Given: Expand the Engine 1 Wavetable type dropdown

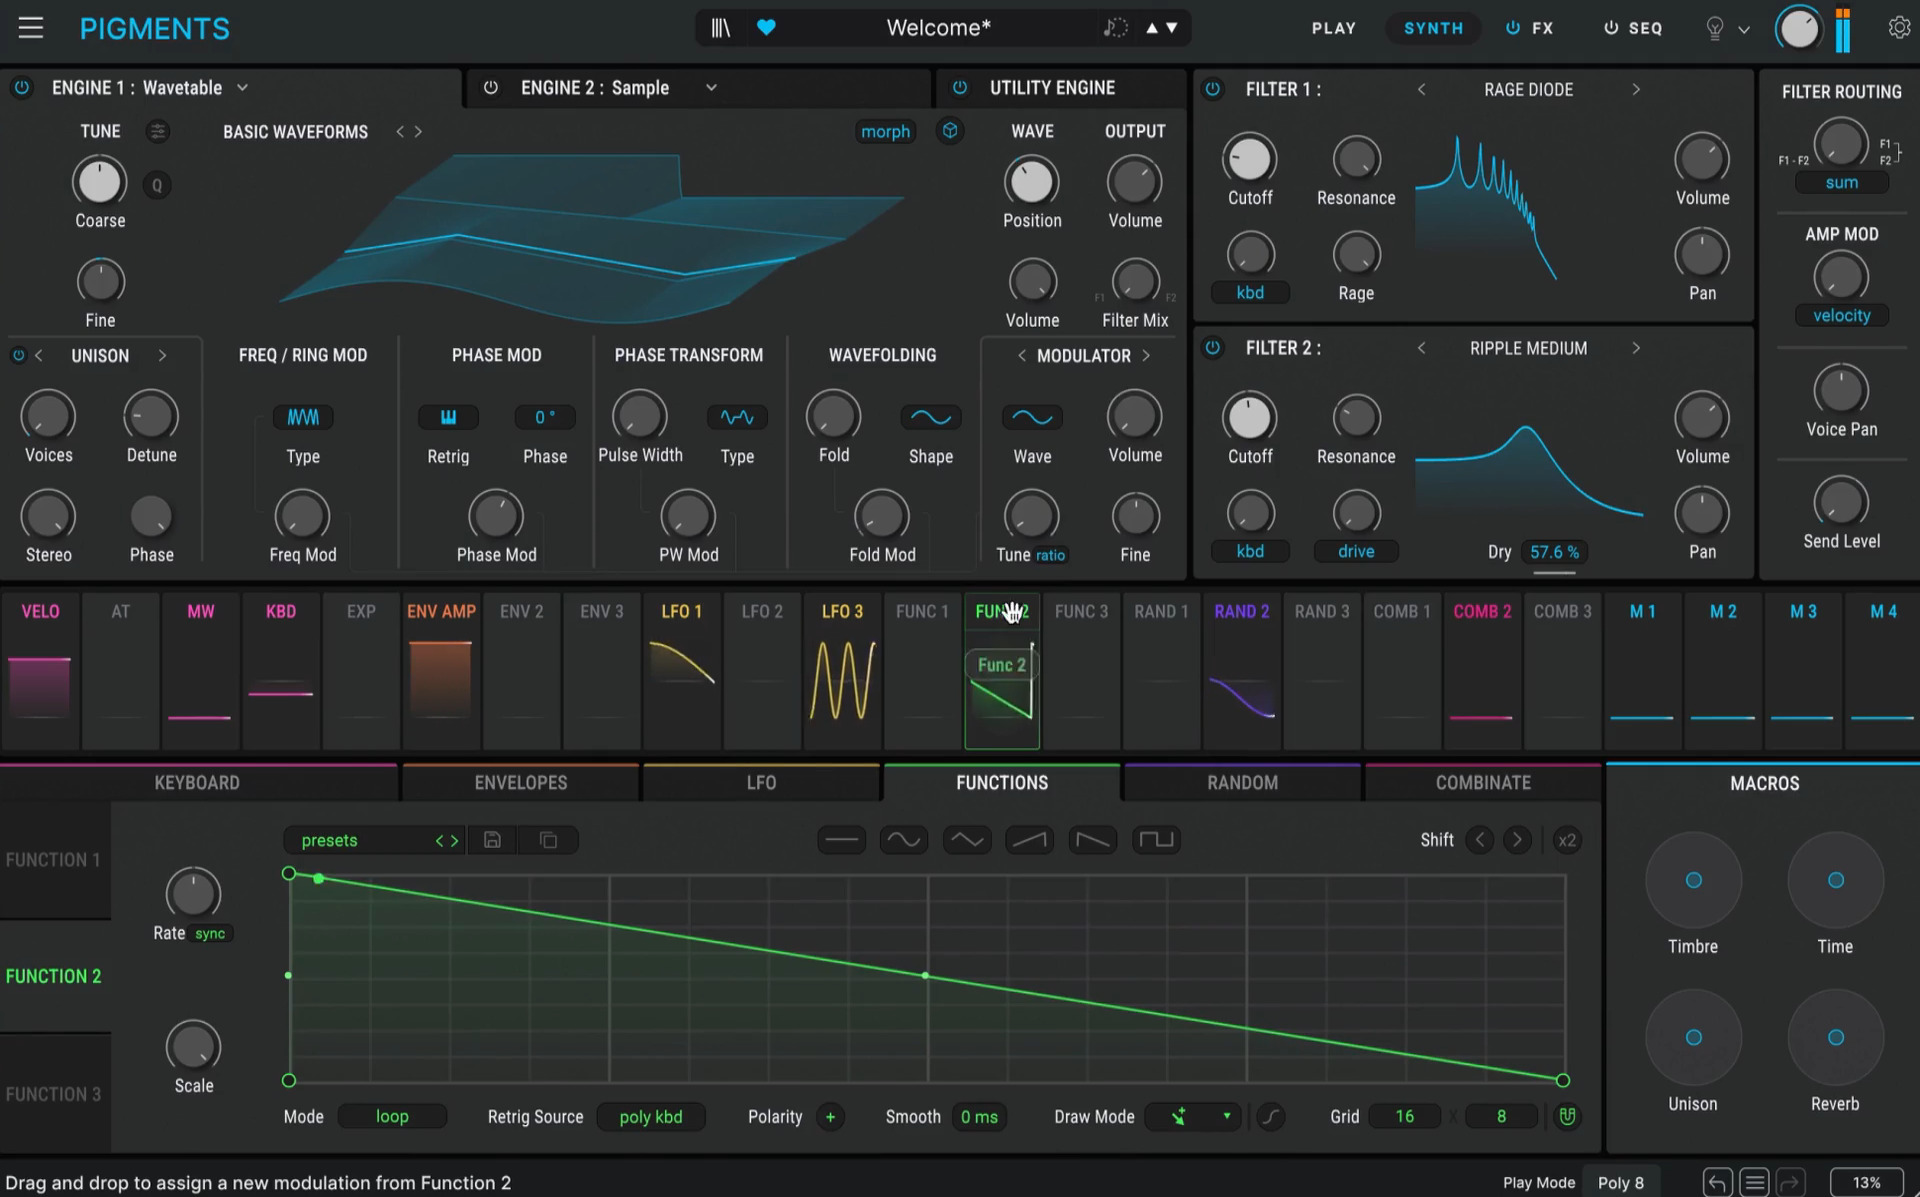Looking at the screenshot, I should point(242,88).
